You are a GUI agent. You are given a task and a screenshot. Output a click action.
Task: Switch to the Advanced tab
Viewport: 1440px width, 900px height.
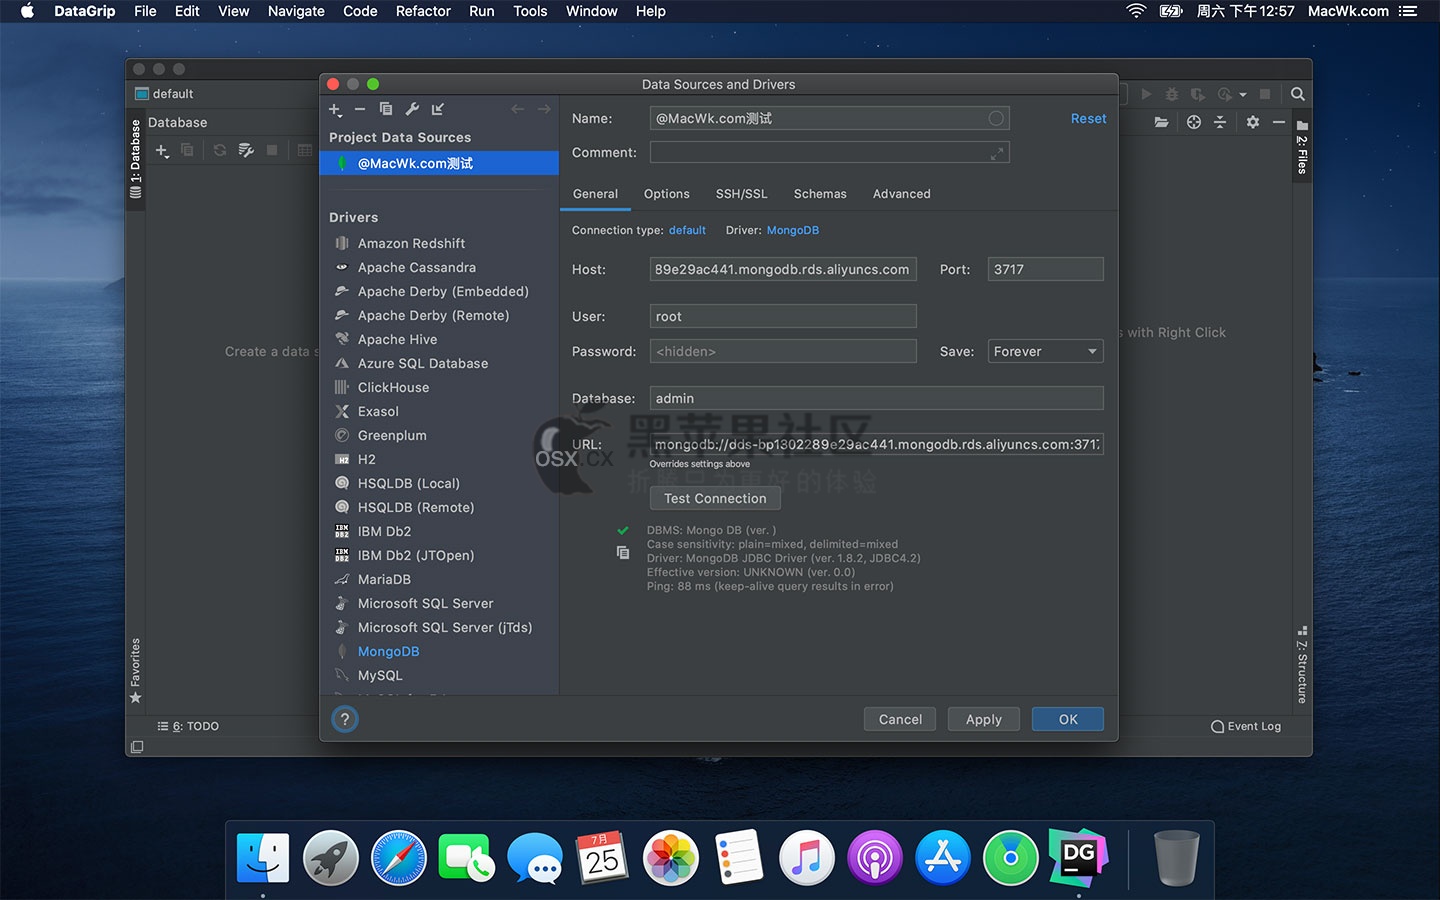(902, 194)
